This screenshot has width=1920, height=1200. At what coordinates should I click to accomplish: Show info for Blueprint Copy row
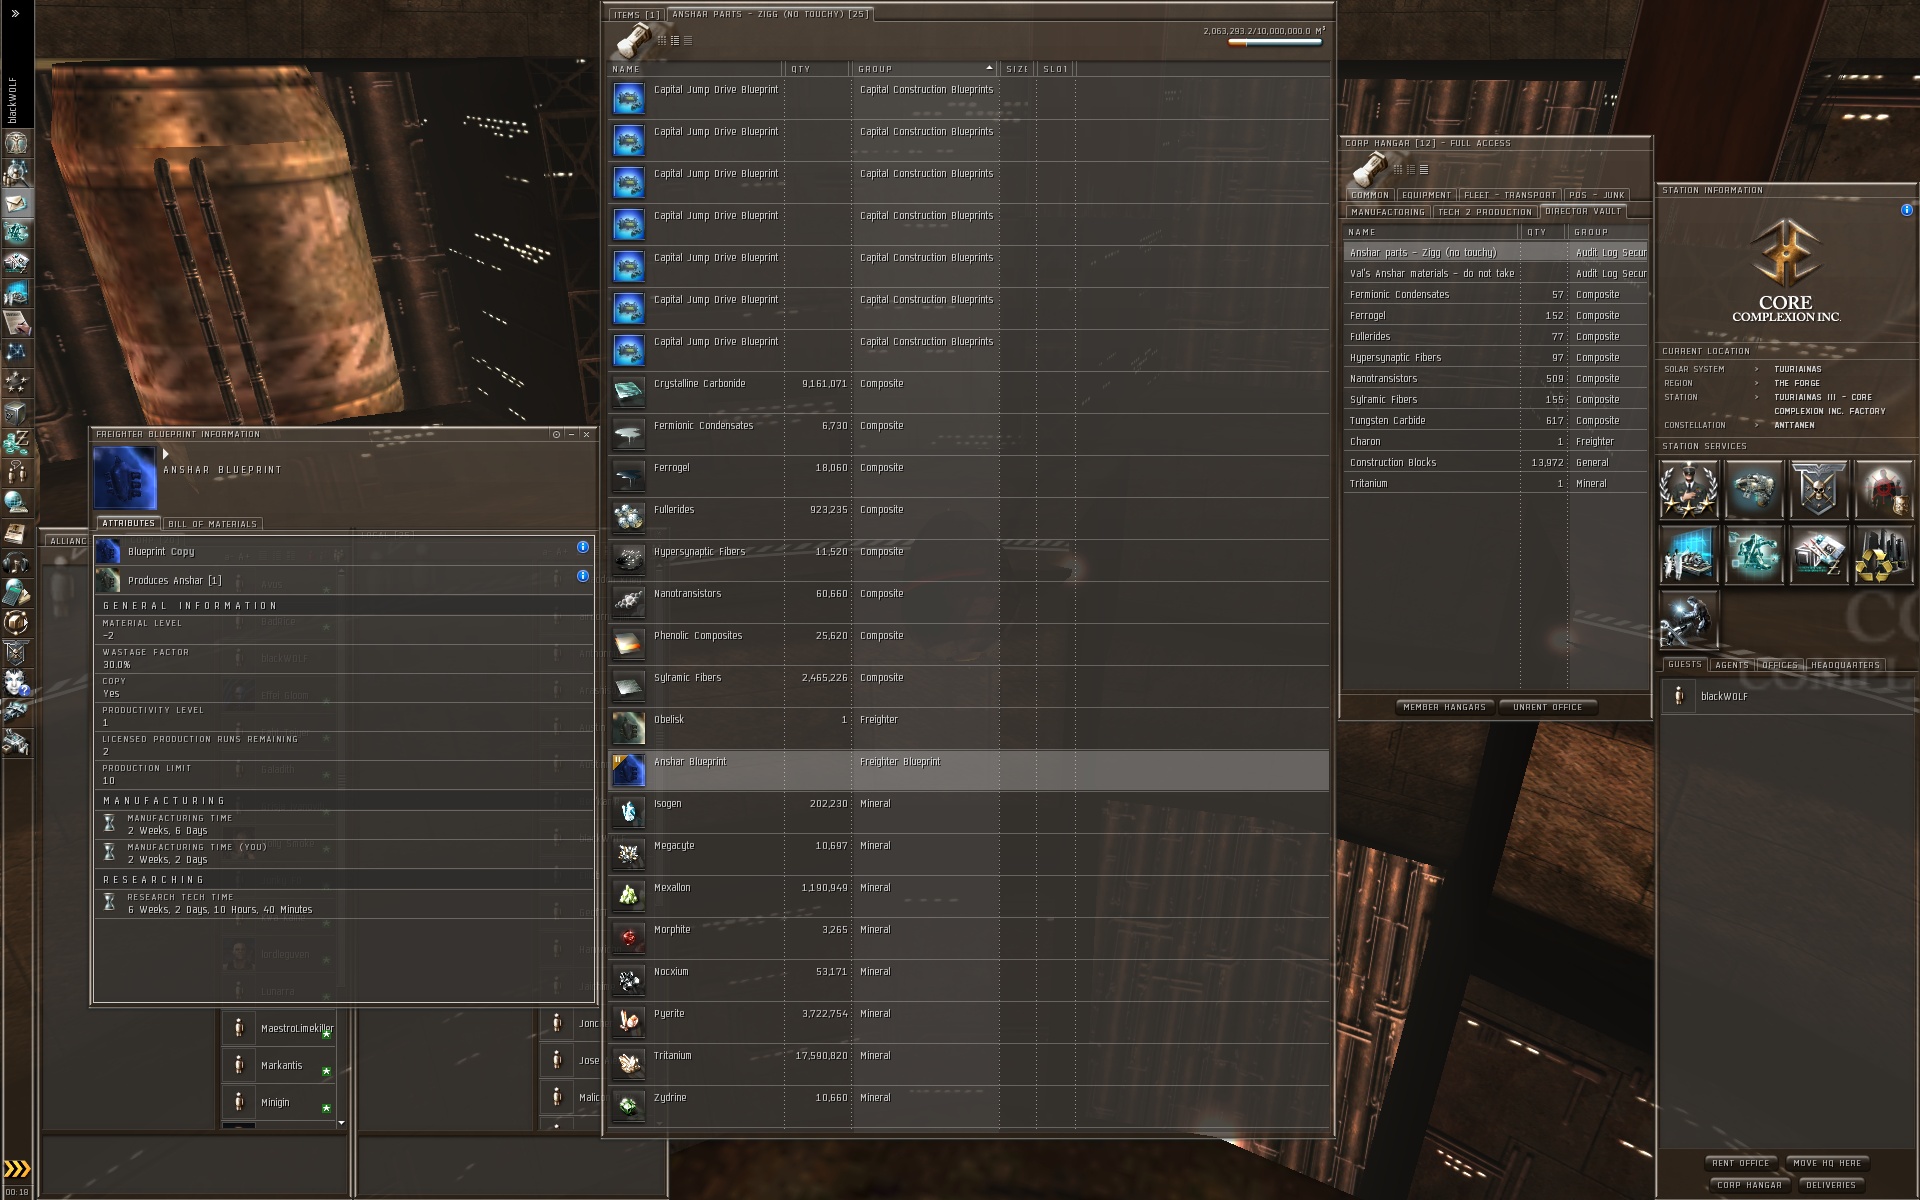point(583,547)
